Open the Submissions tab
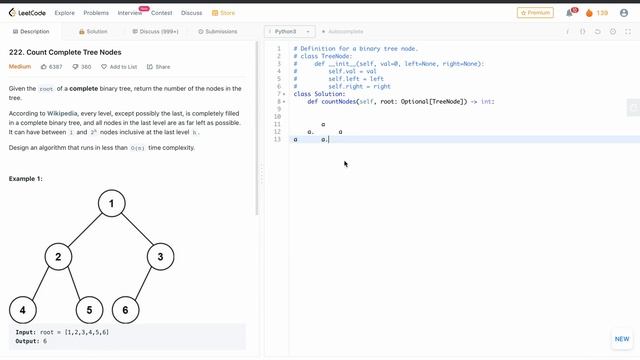The height and width of the screenshot is (360, 640). [218, 31]
